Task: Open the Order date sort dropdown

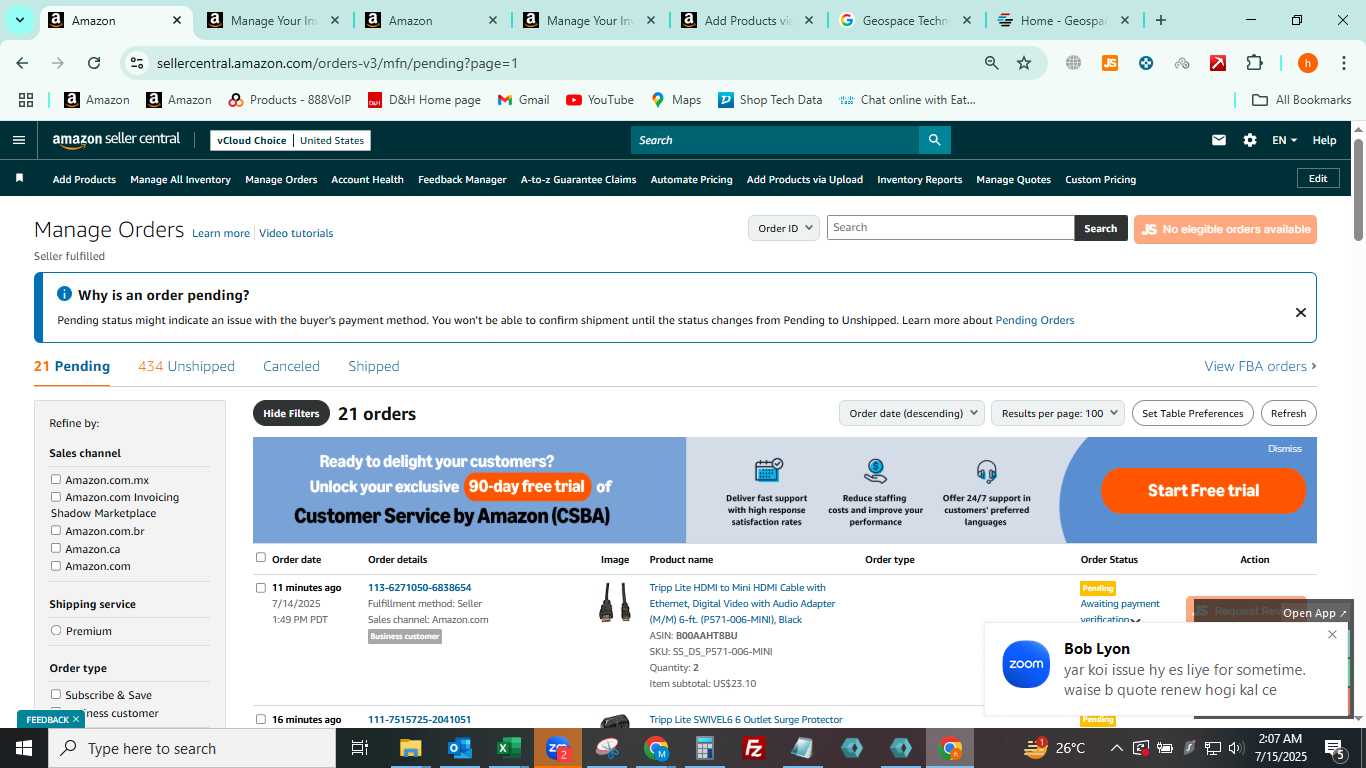Action: click(x=911, y=413)
